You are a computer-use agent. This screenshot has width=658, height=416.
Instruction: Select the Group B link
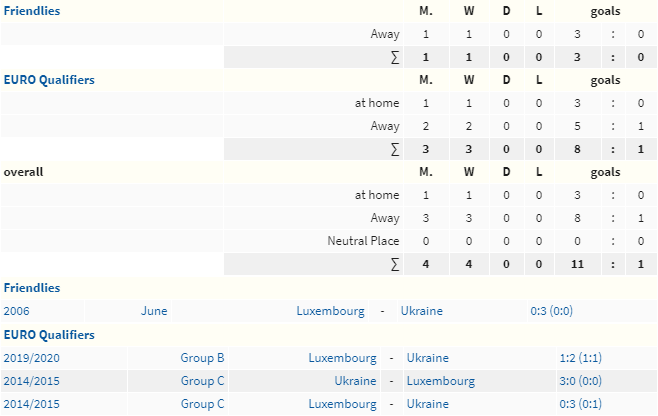click(202, 358)
